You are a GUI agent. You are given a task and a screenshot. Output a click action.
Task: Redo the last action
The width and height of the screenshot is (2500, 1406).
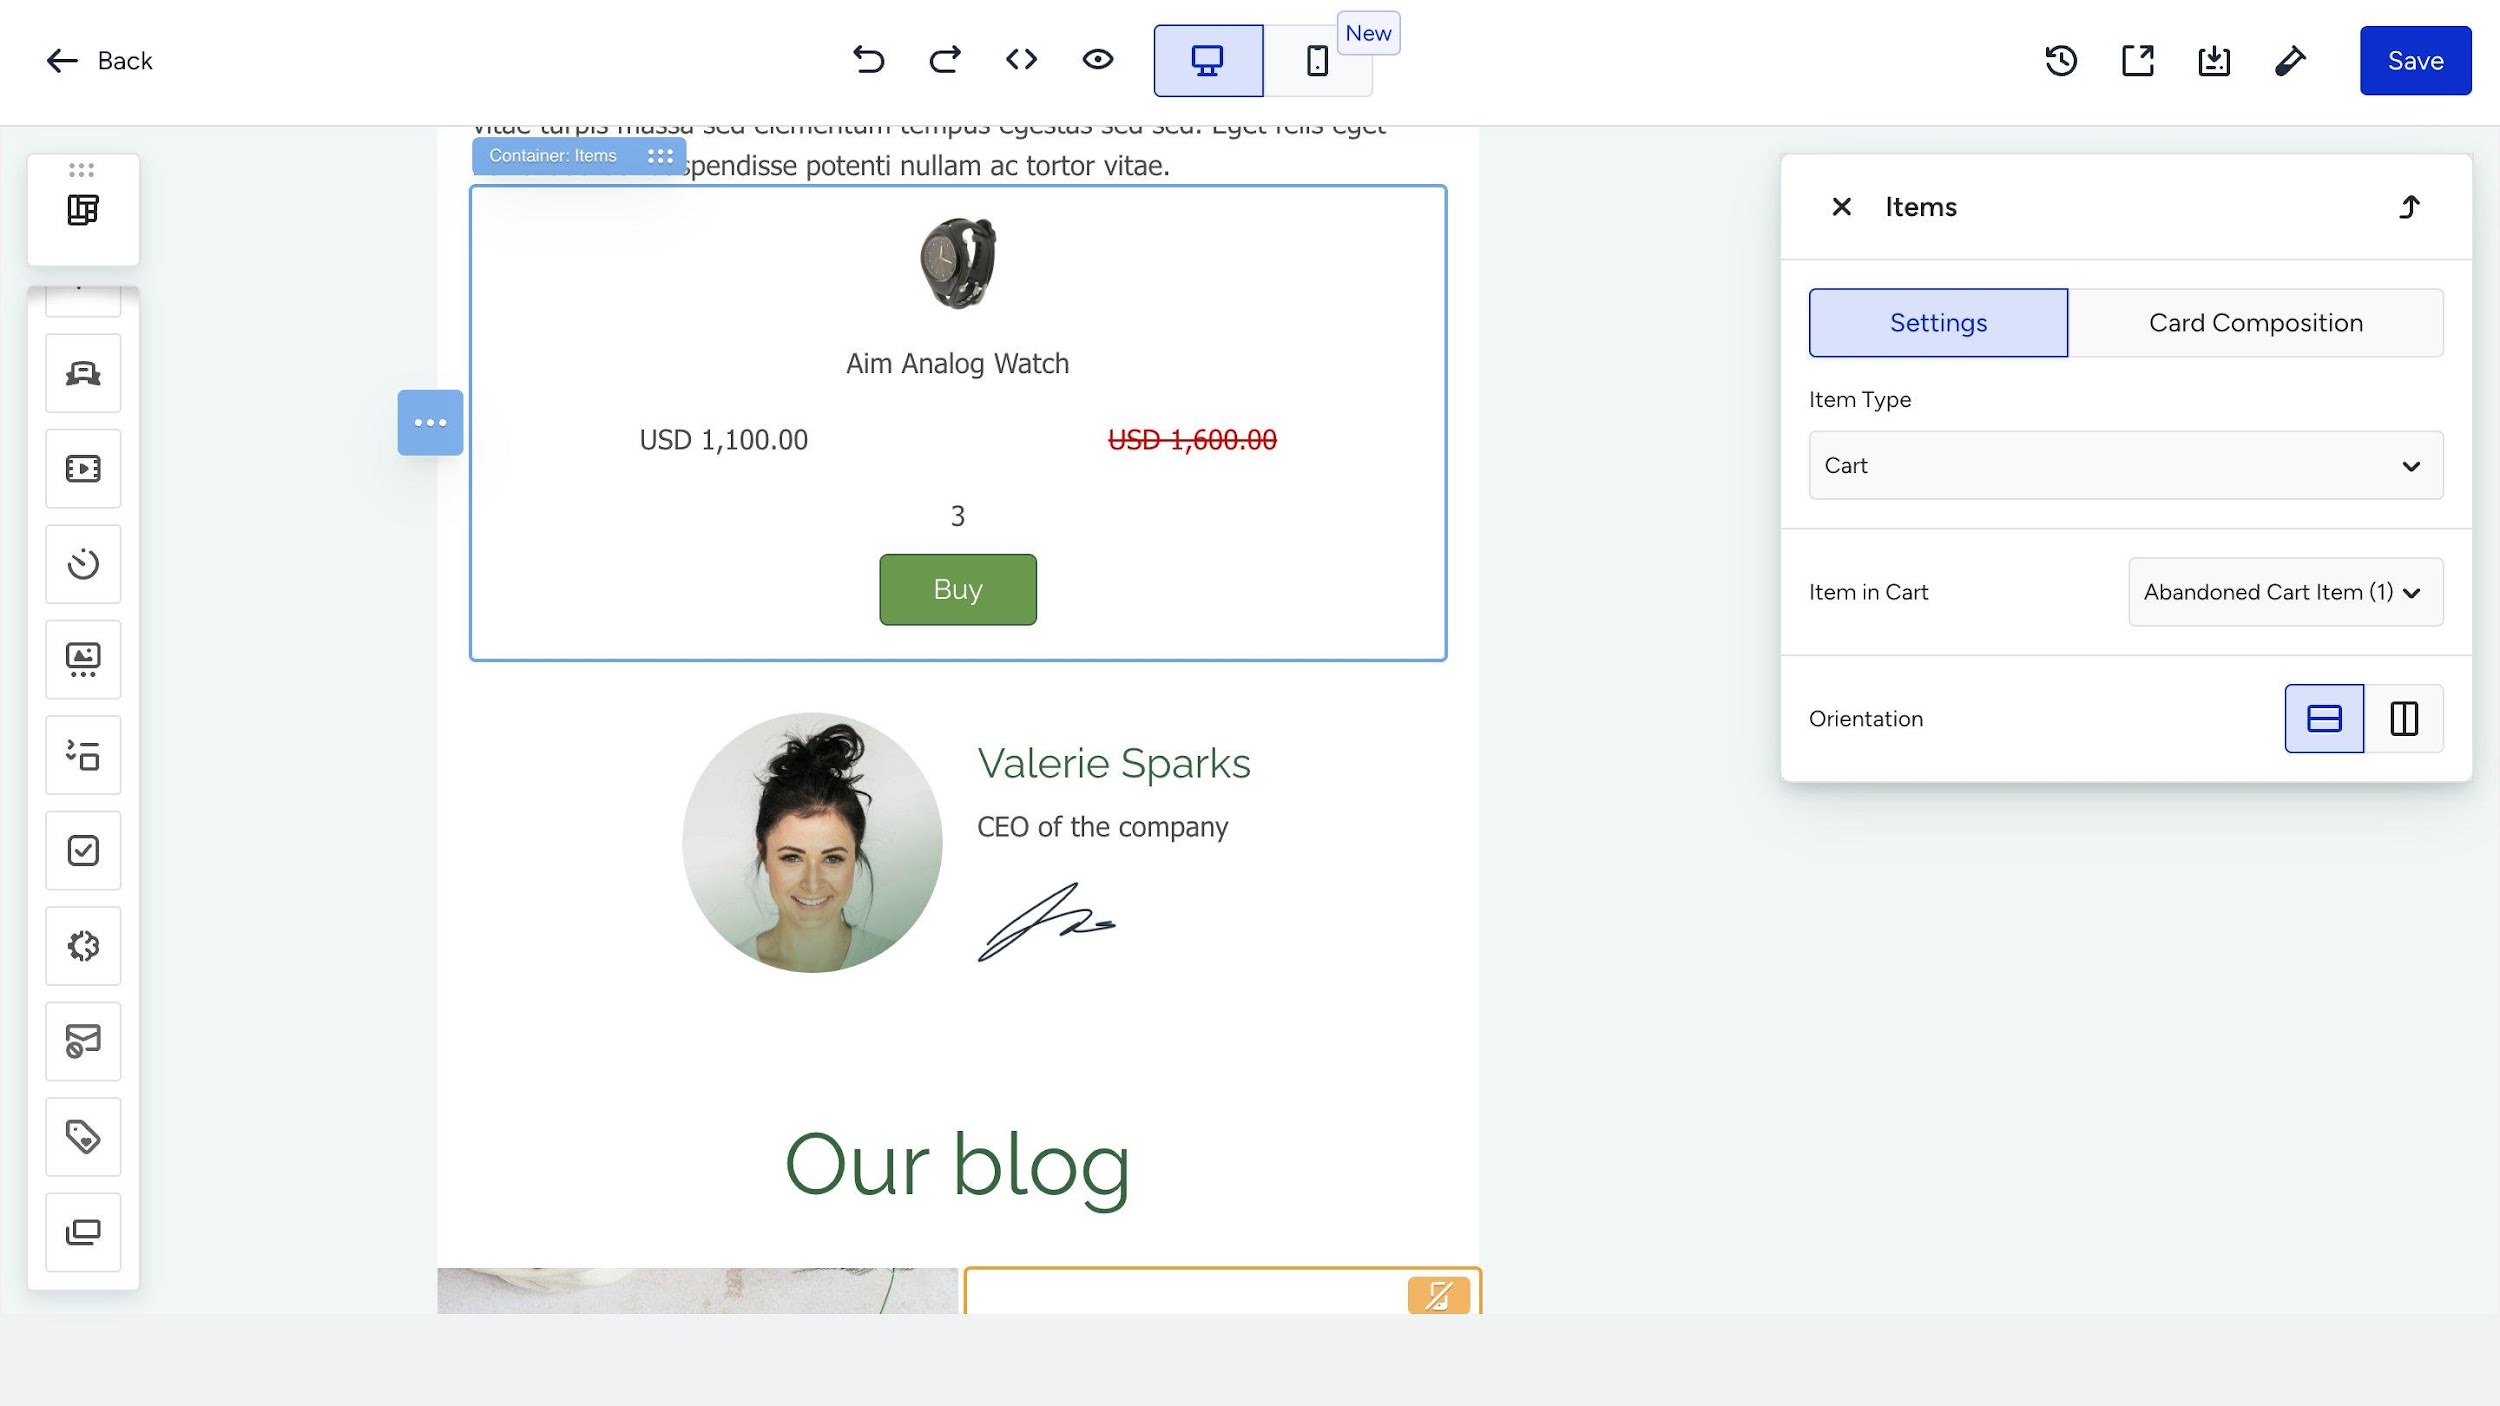click(x=944, y=60)
